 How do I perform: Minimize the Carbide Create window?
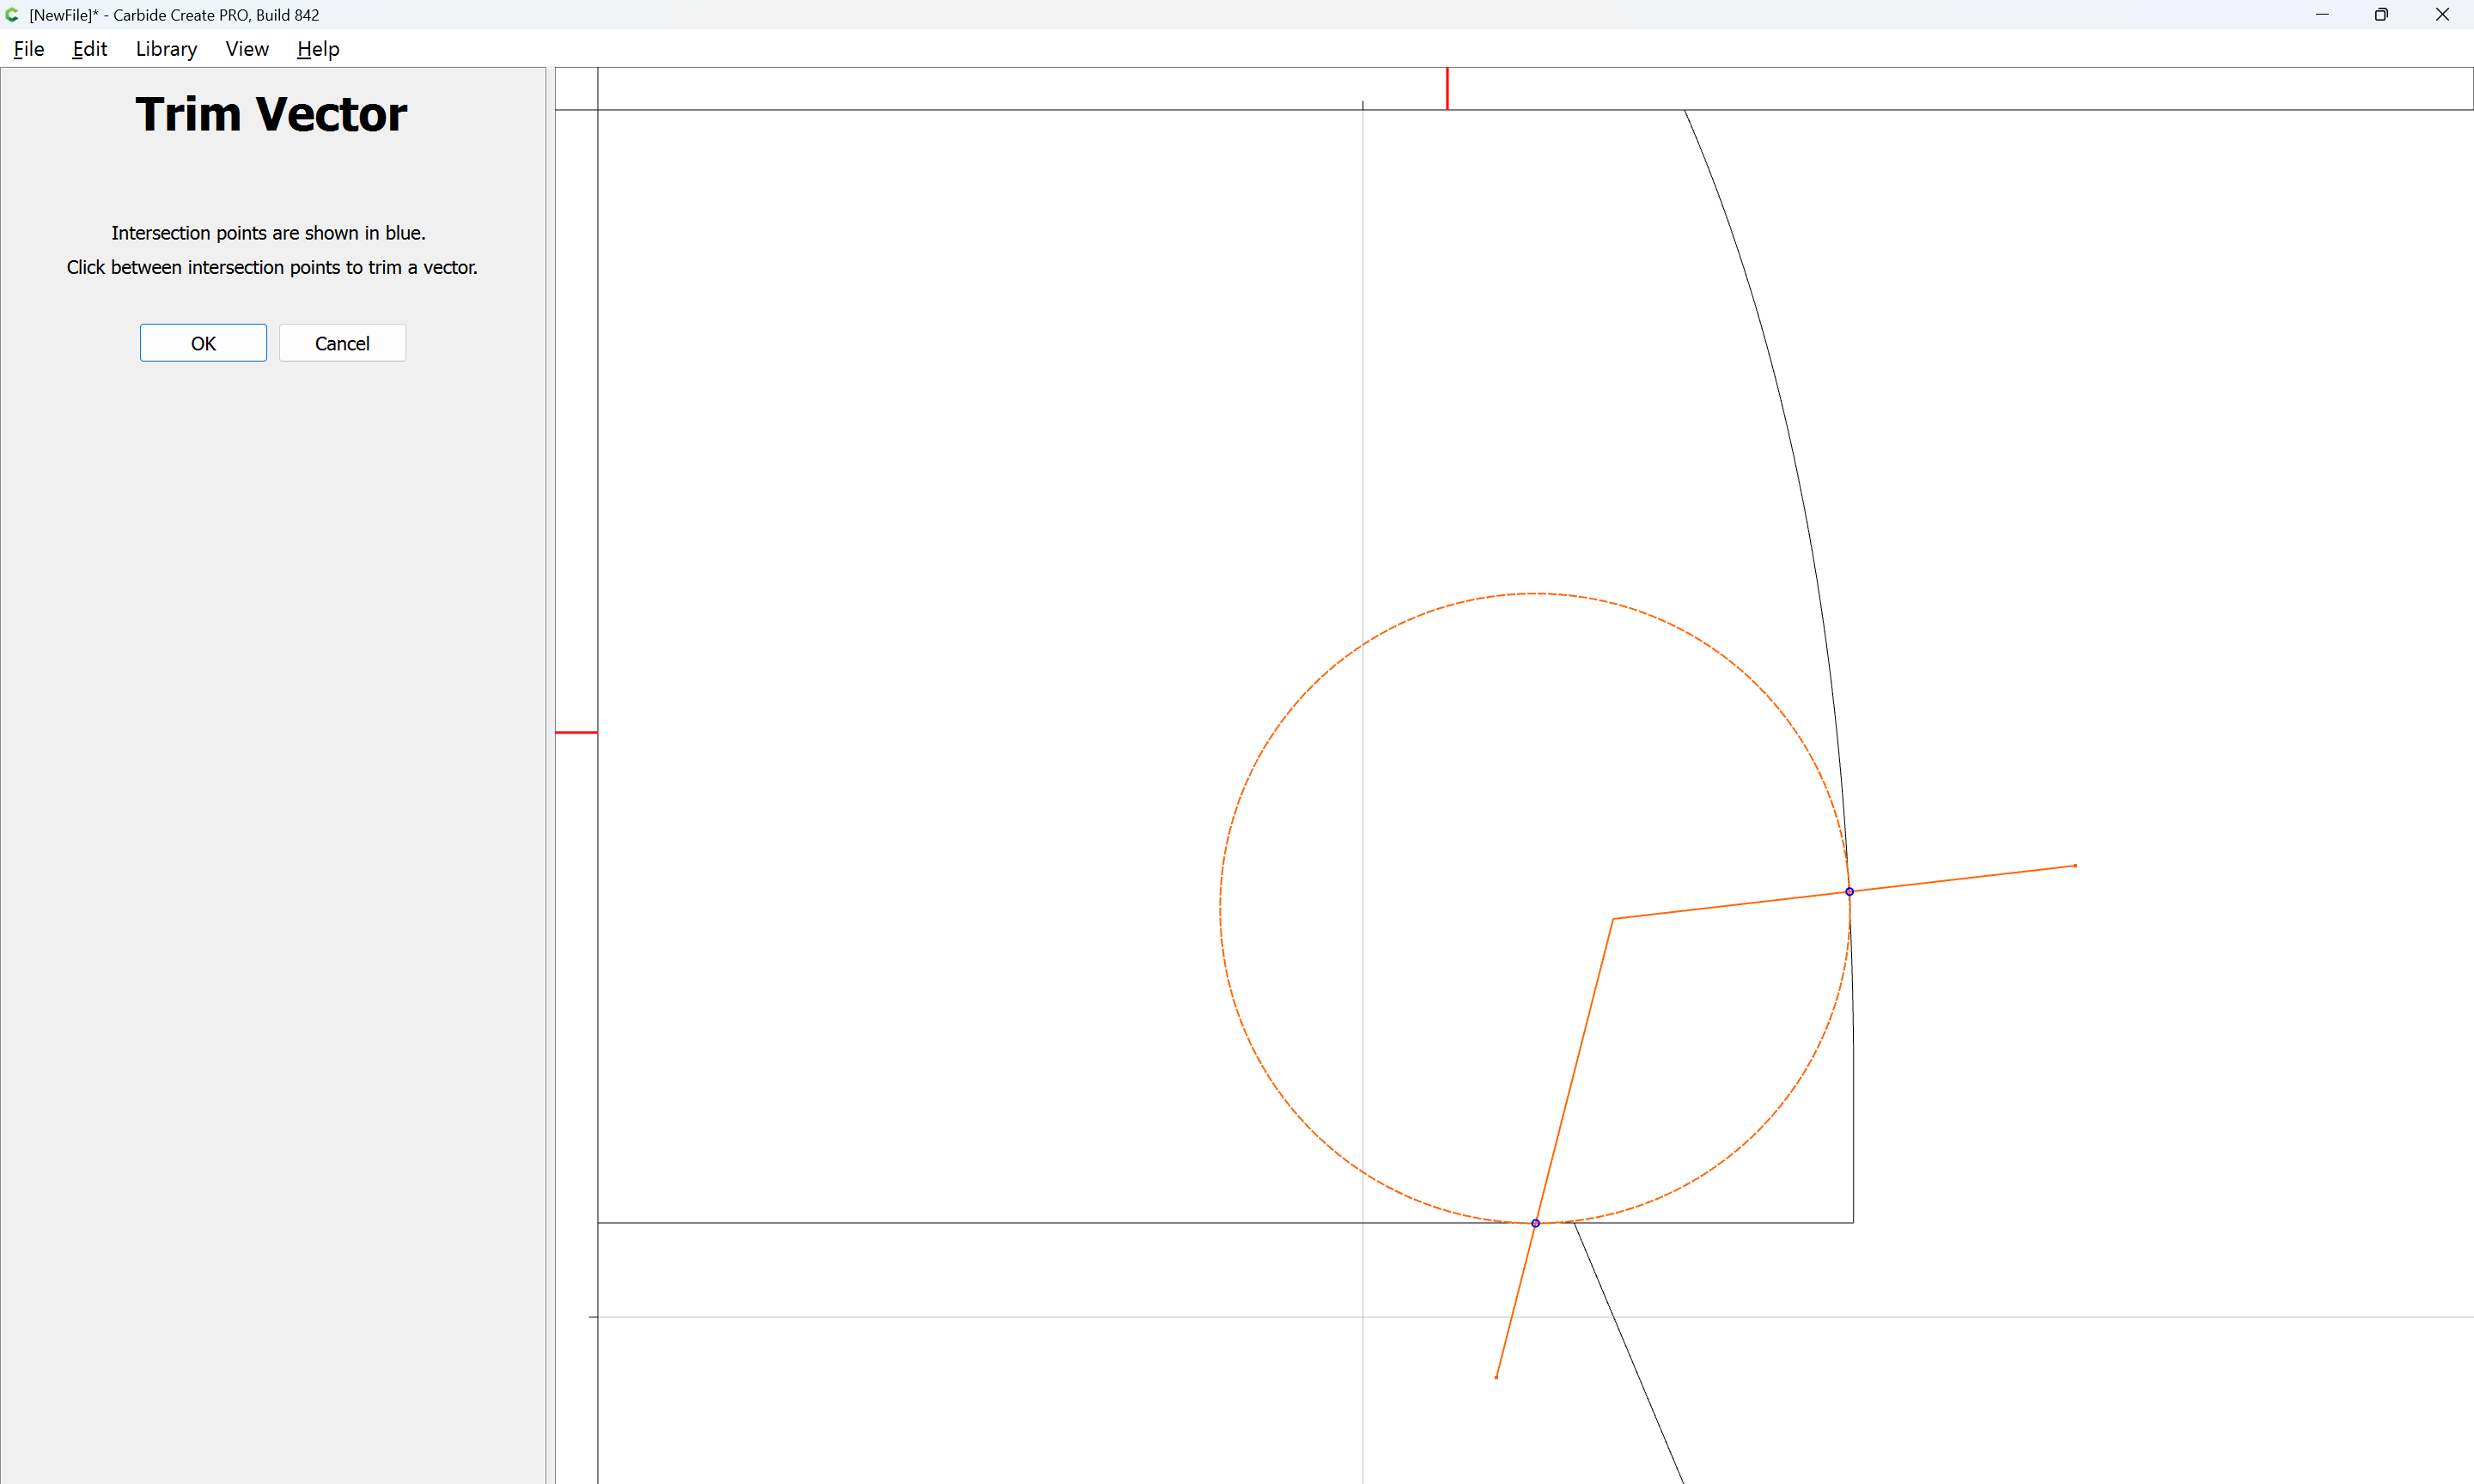(x=2321, y=15)
